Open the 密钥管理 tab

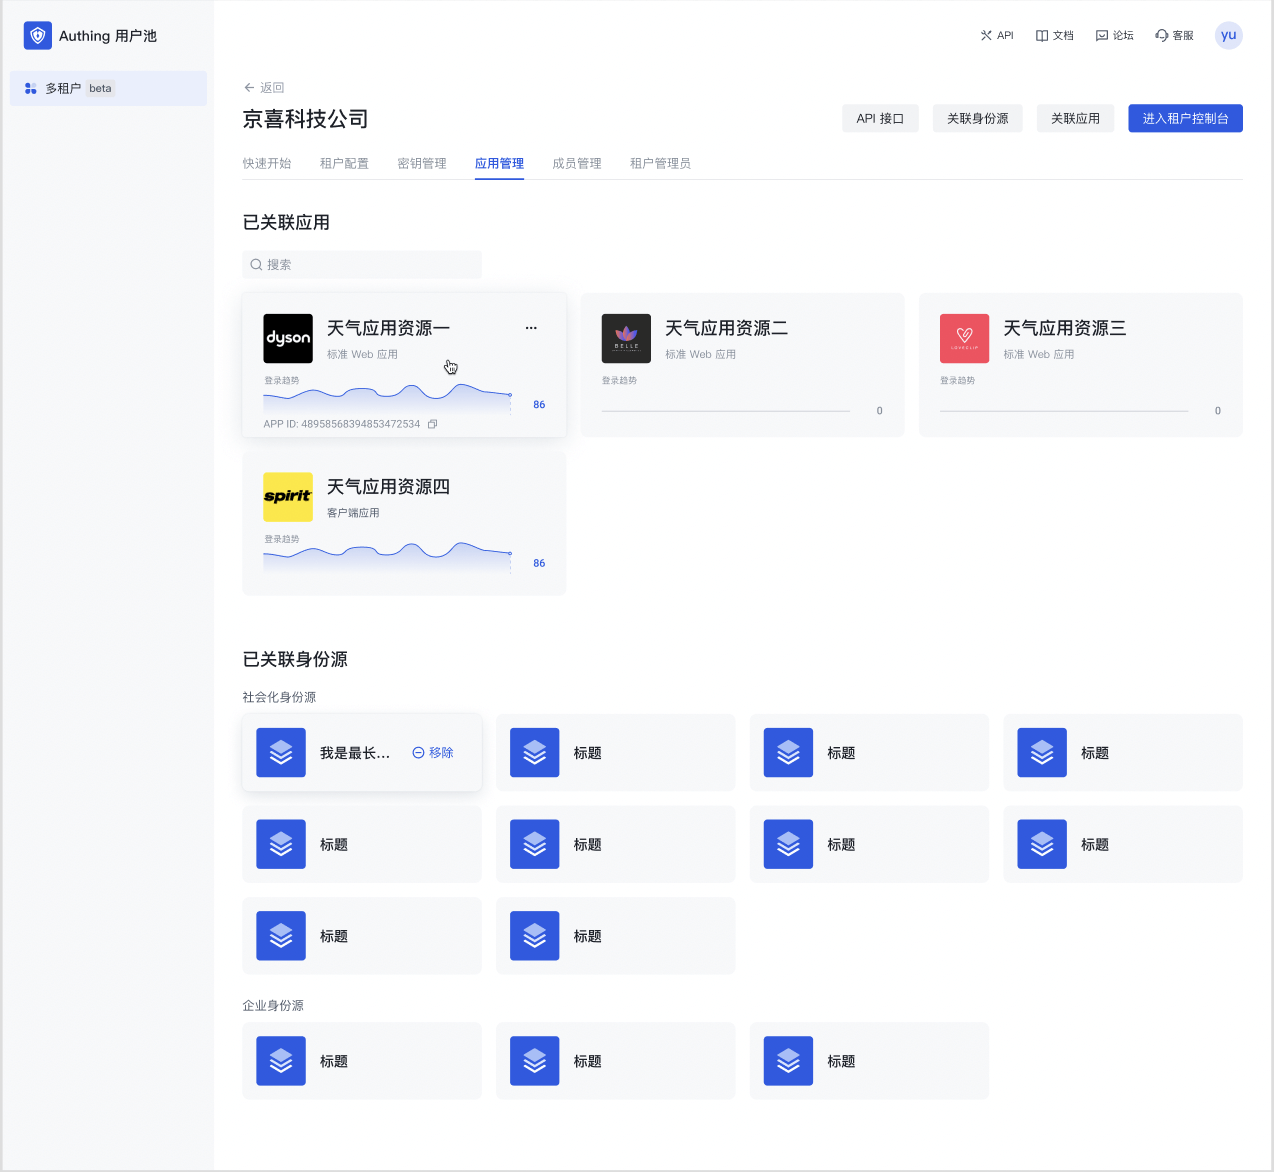422,163
